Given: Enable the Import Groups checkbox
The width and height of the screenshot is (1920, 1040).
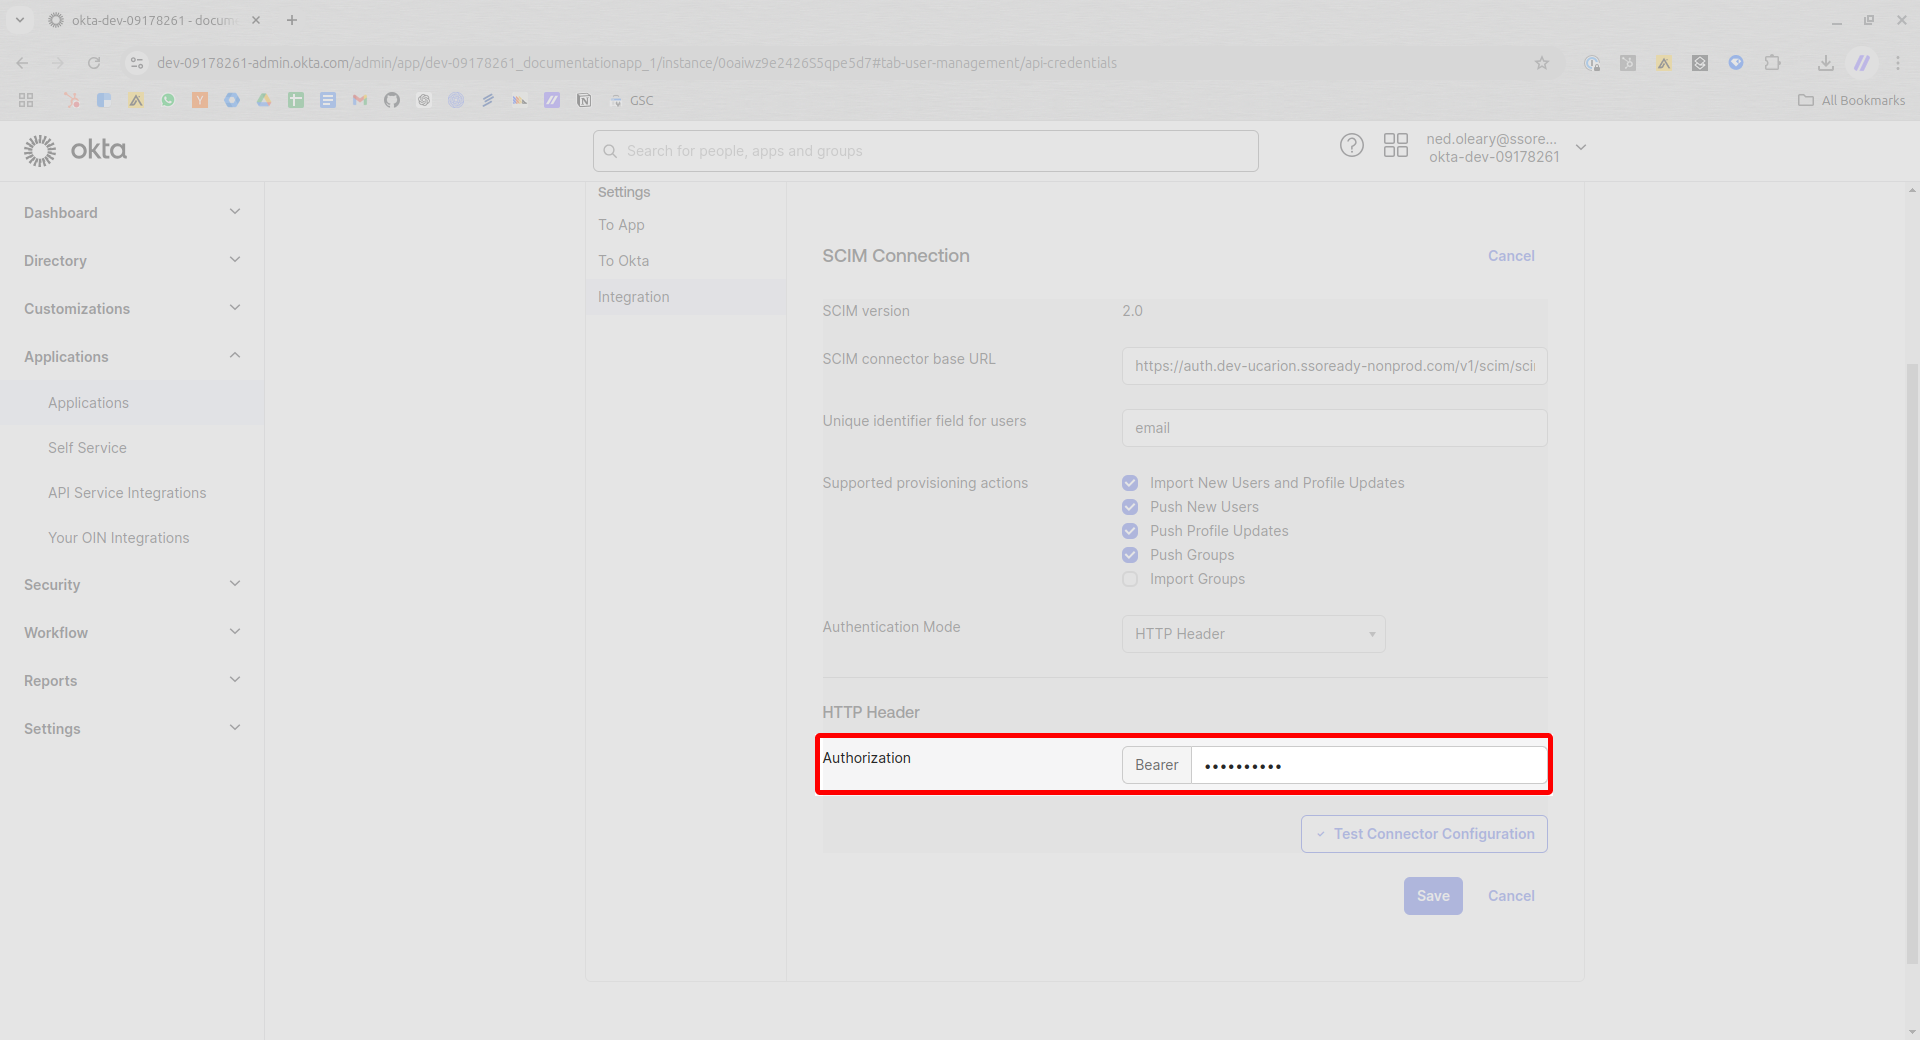Looking at the screenshot, I should point(1130,579).
